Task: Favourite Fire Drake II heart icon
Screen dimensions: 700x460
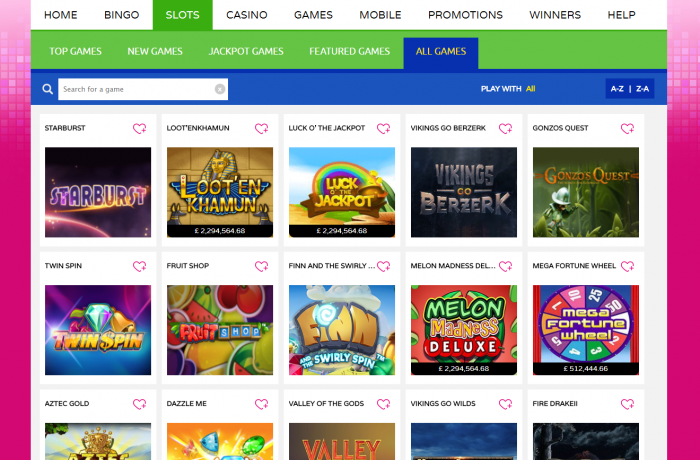Action: 627,404
